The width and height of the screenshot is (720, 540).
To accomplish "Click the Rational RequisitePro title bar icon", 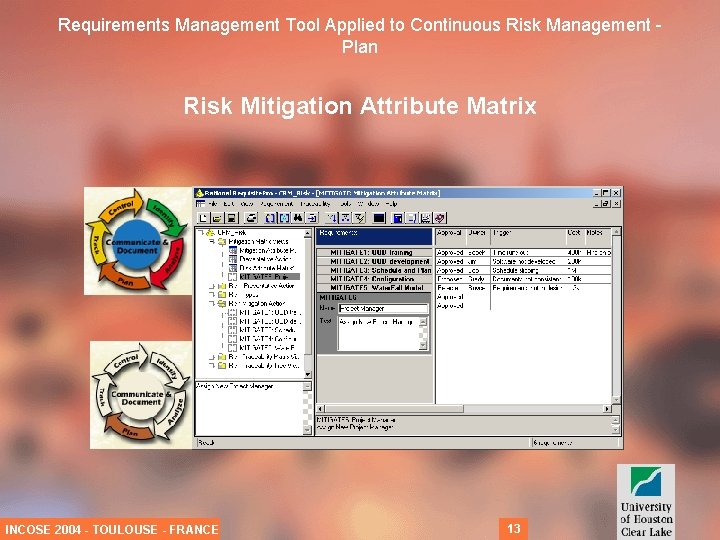I will click(x=200, y=193).
